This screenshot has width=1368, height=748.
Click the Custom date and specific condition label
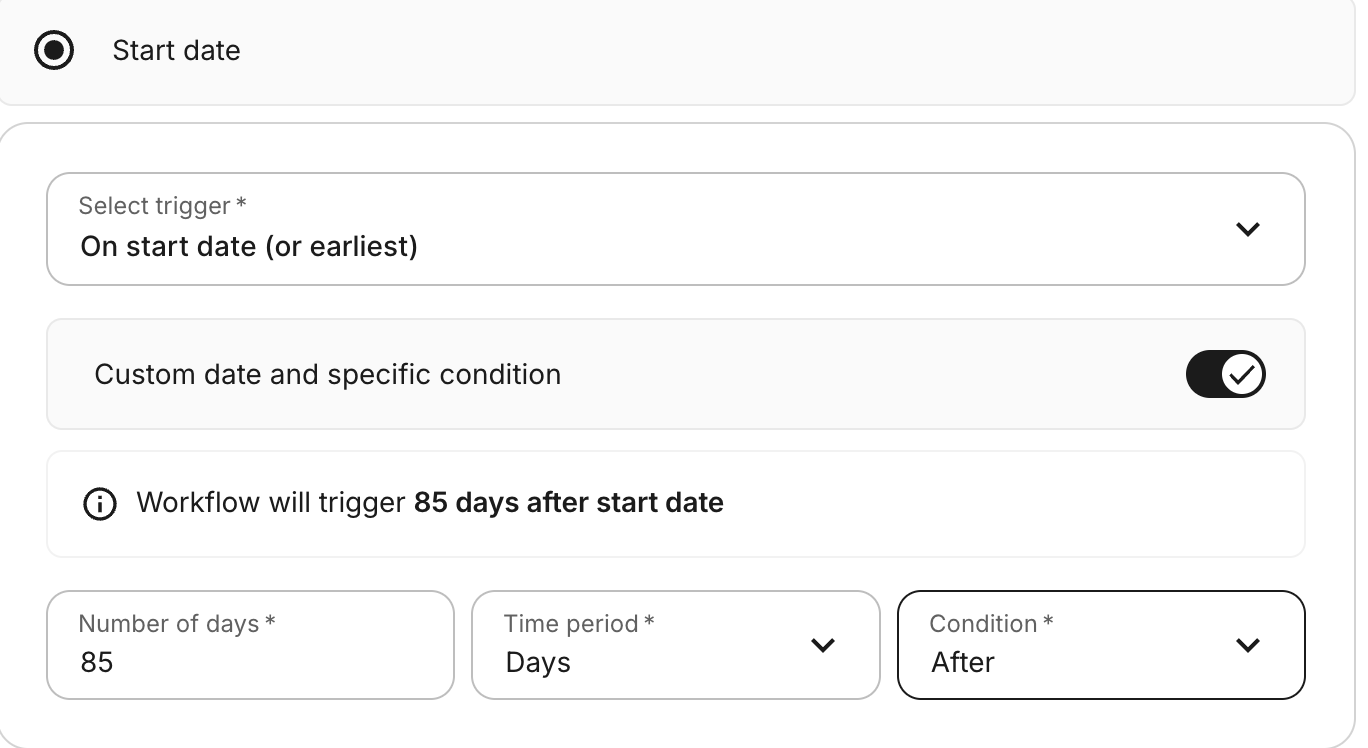(327, 374)
